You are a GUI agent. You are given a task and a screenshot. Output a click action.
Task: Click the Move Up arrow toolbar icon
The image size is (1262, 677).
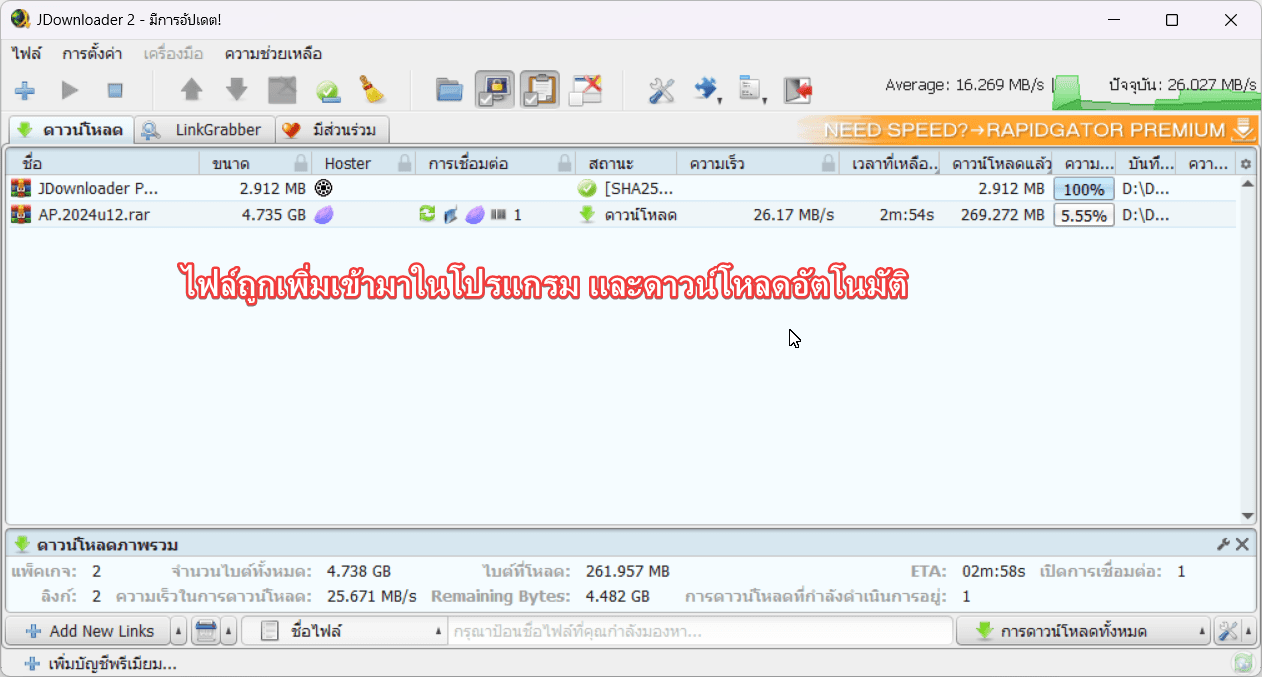[x=191, y=90]
